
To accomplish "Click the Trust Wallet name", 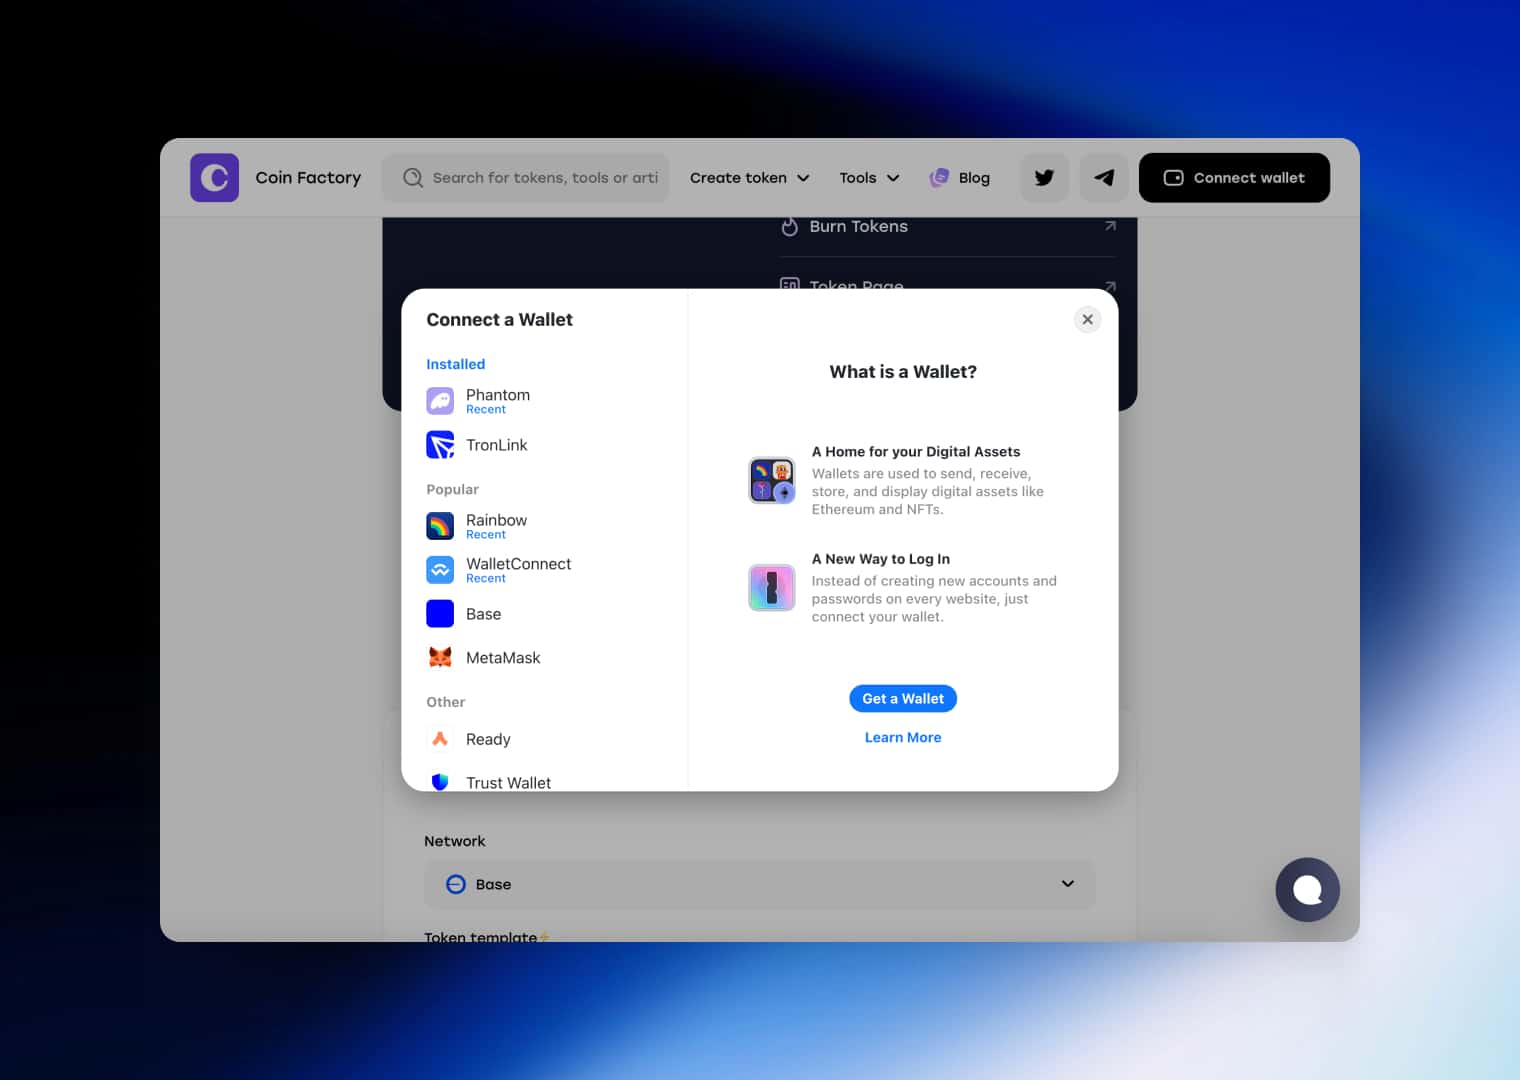I will point(508,783).
